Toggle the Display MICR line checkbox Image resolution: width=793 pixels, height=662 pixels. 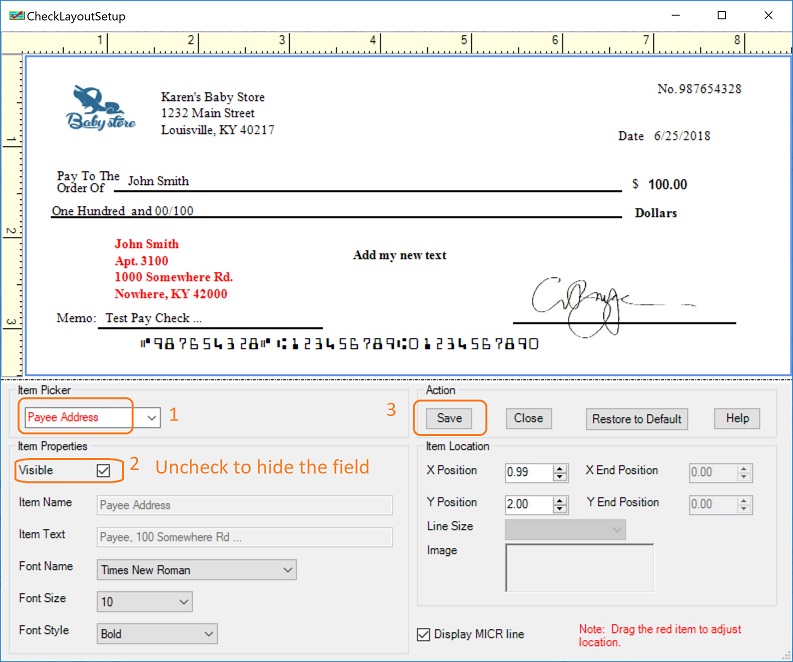click(425, 634)
